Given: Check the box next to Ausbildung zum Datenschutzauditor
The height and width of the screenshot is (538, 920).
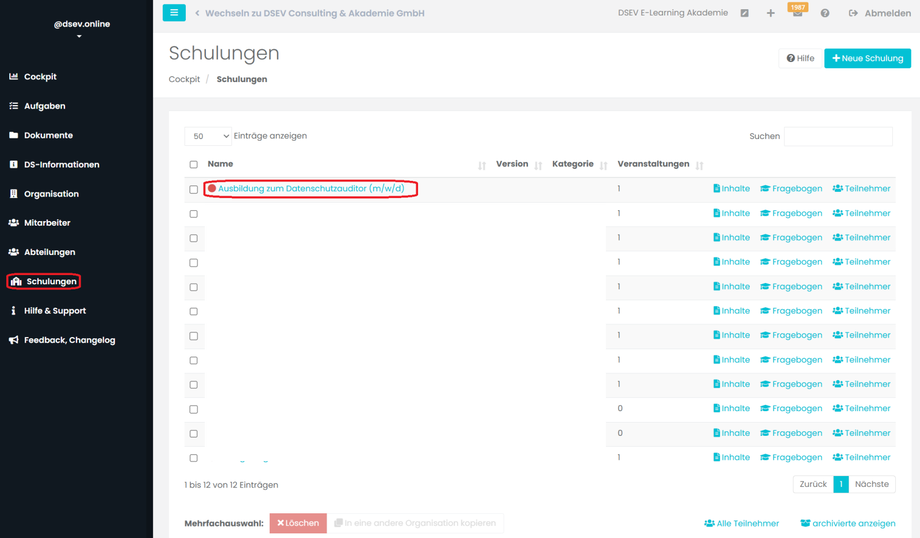Looking at the screenshot, I should (194, 190).
